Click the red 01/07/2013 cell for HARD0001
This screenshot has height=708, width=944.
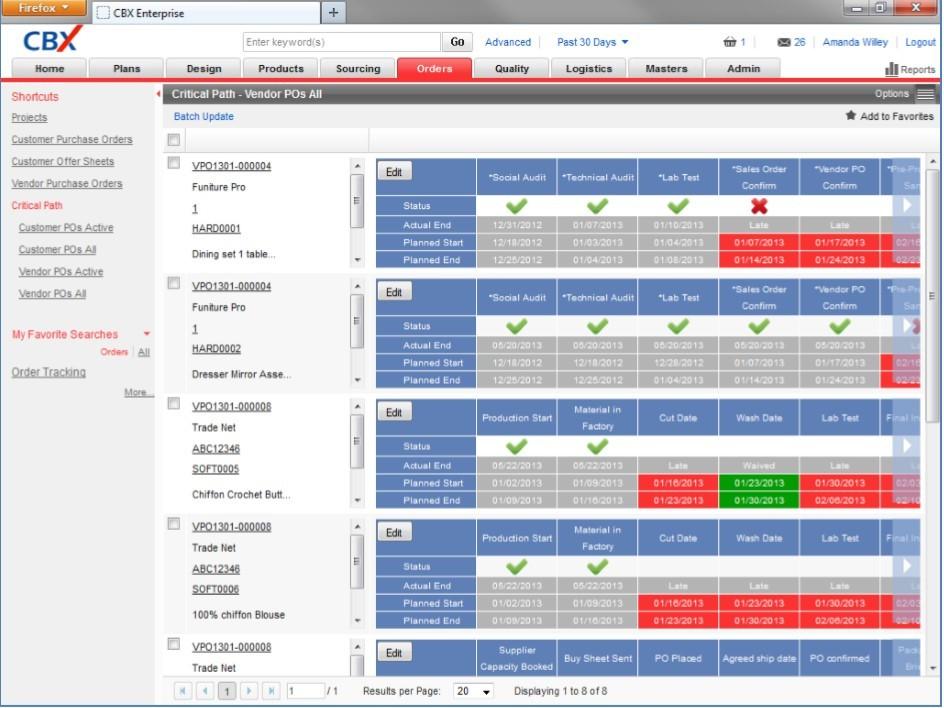759,243
